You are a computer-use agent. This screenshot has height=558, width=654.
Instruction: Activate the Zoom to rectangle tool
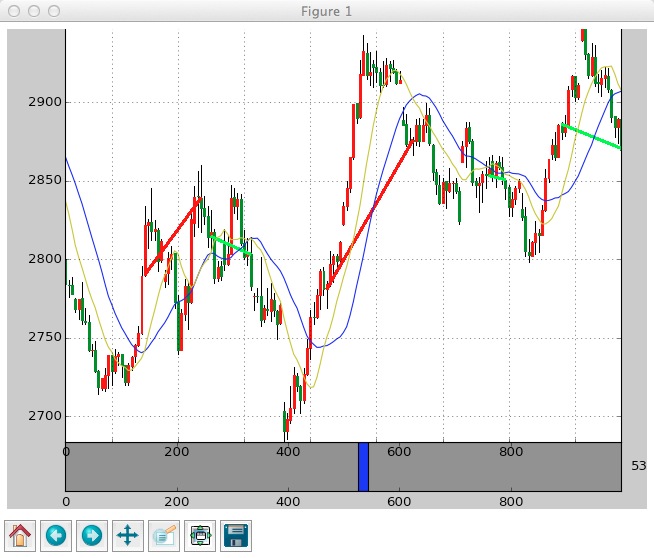pos(164,535)
